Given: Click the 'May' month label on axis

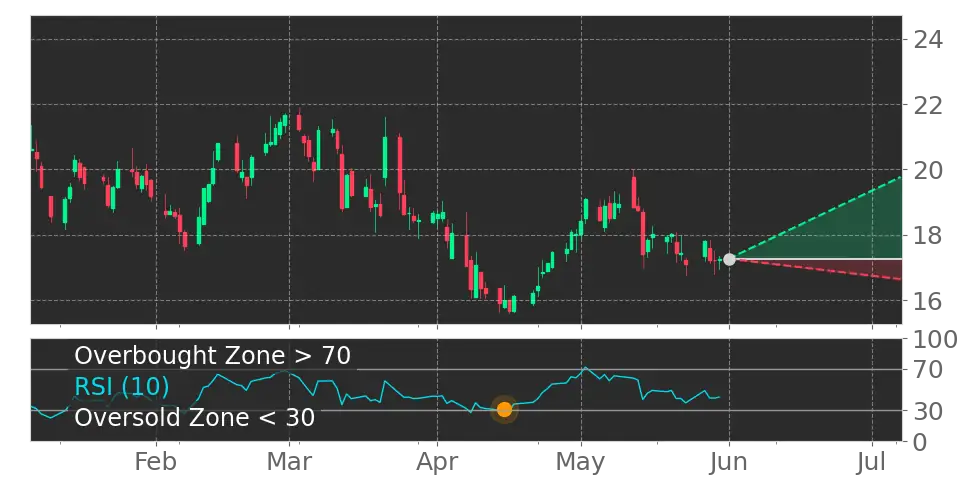Looking at the screenshot, I should tap(581, 462).
